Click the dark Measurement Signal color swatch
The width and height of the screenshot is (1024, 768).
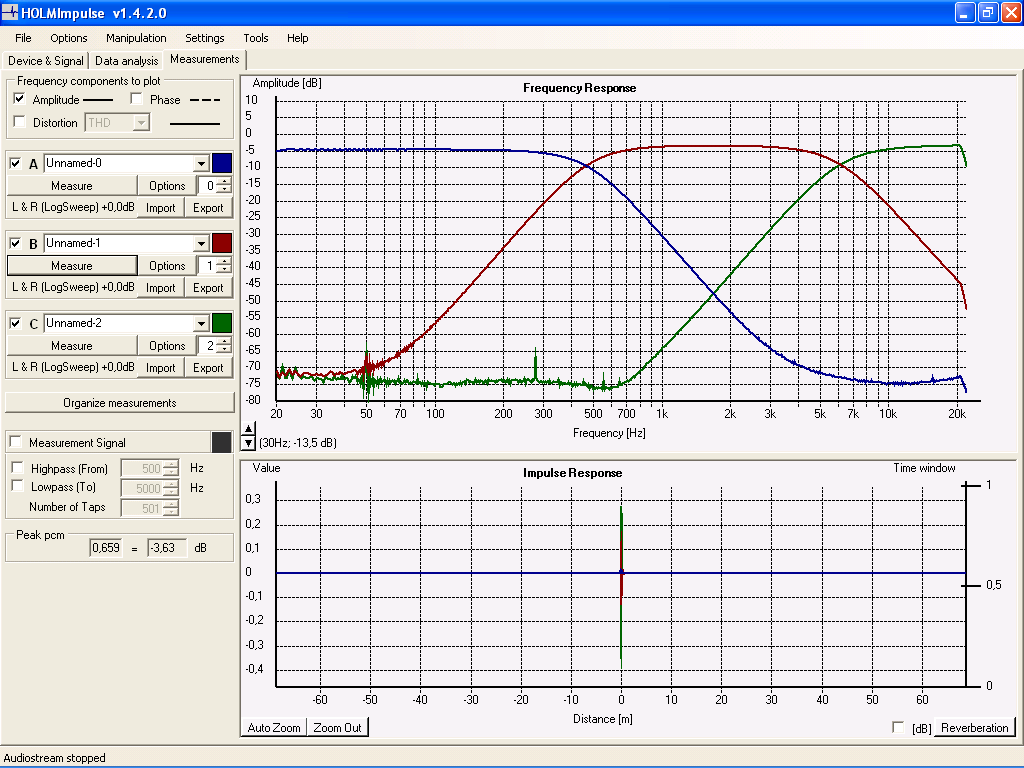tap(222, 442)
